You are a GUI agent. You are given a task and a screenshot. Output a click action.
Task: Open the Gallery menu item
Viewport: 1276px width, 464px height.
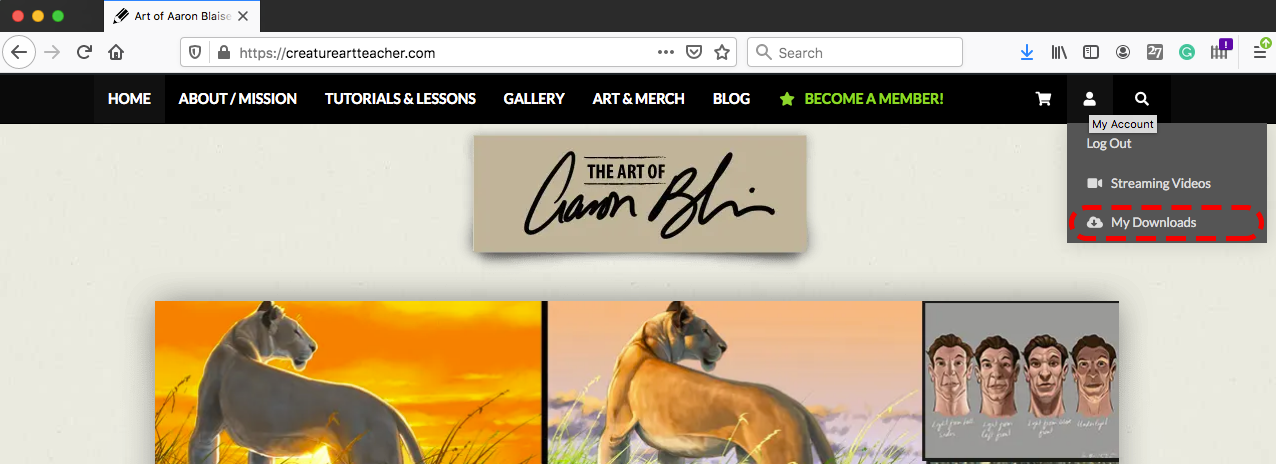(x=534, y=99)
